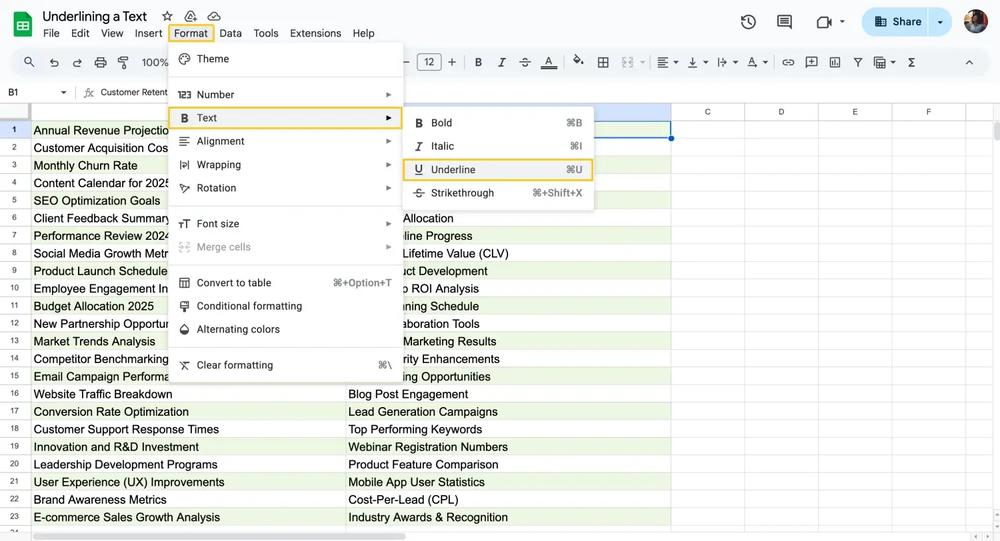Choose Conditional formatting in Format menu
This screenshot has height=541, width=1000.
point(249,306)
